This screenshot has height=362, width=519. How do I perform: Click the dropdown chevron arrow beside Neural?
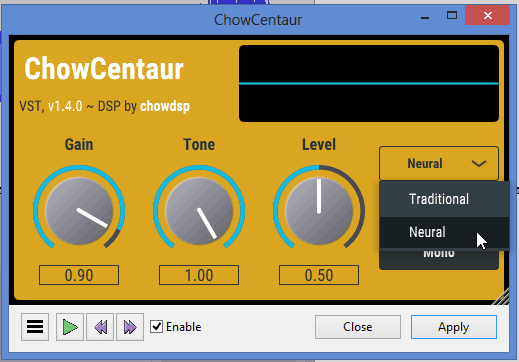tap(479, 163)
